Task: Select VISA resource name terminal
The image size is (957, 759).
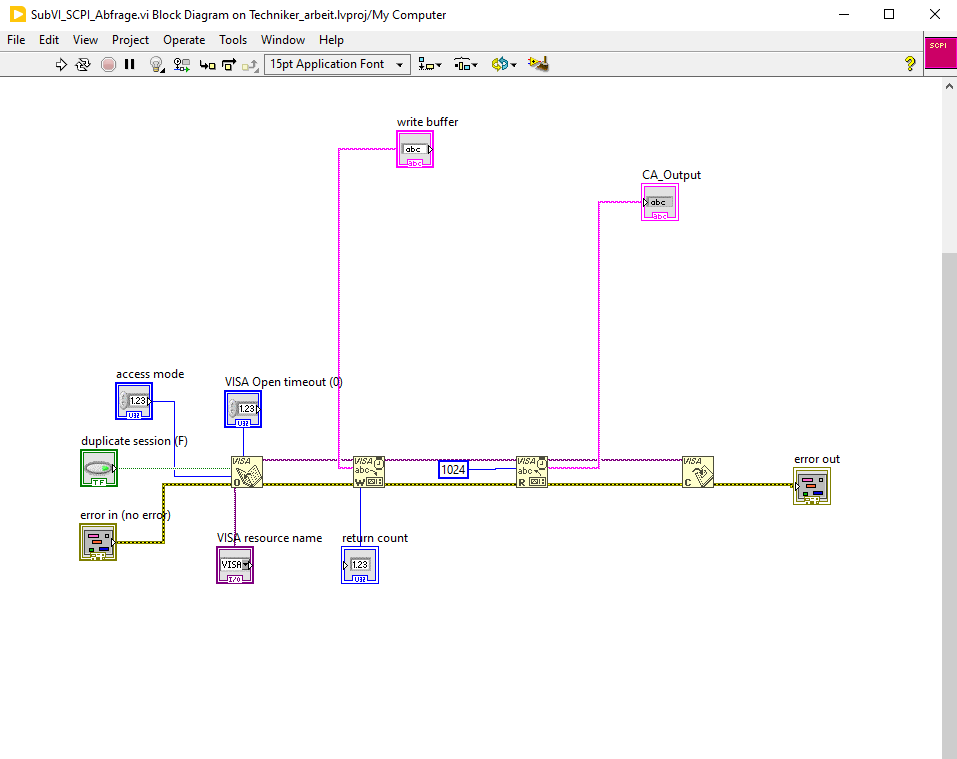Action: coord(235,565)
